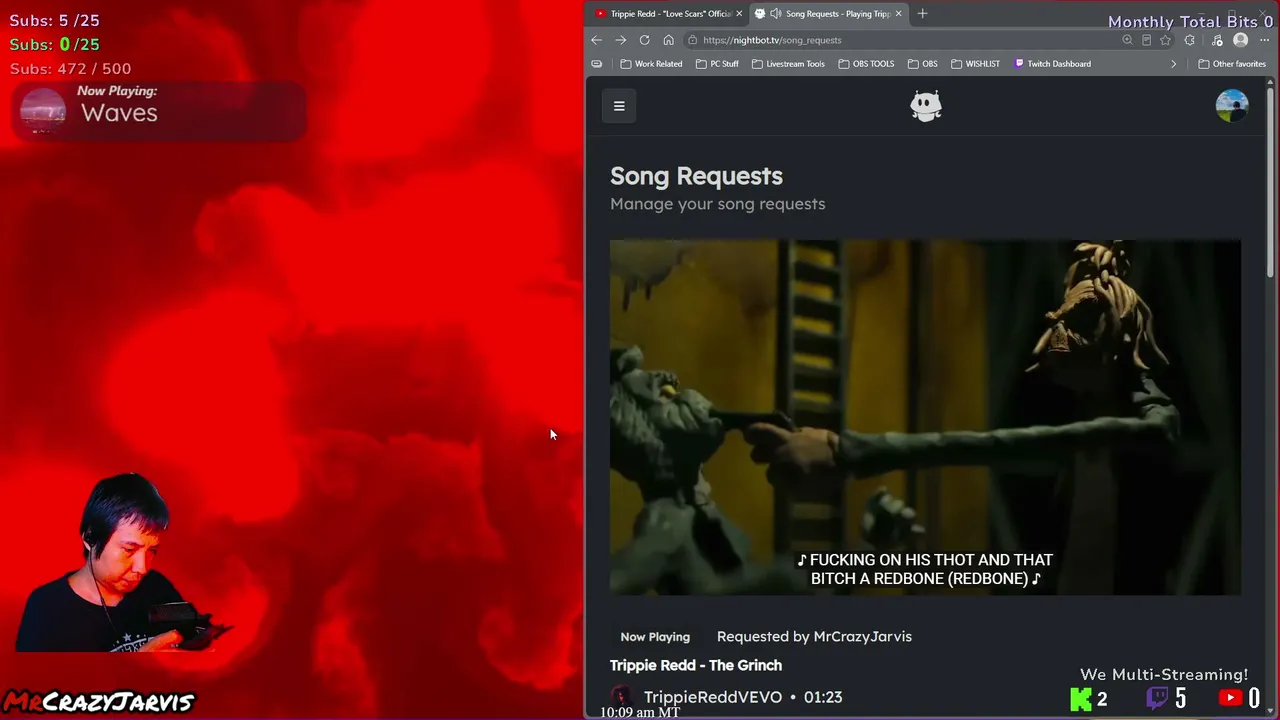Screen dimensions: 1280x720
Task: Open the browser media control icon
Action: (1217, 40)
